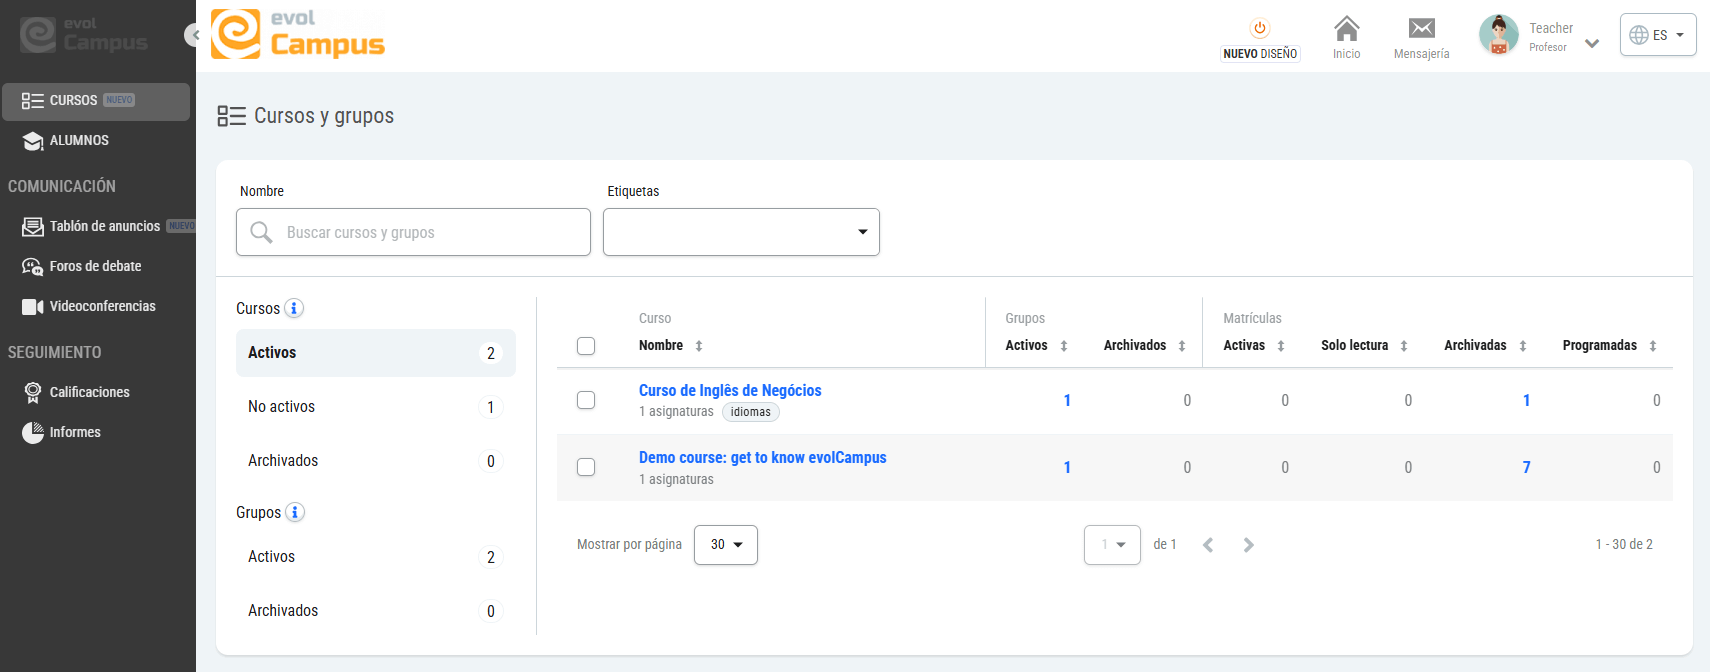Check the Curso de Inglês de Negócios checkbox
Screen dimensions: 1710x672
tap(586, 400)
